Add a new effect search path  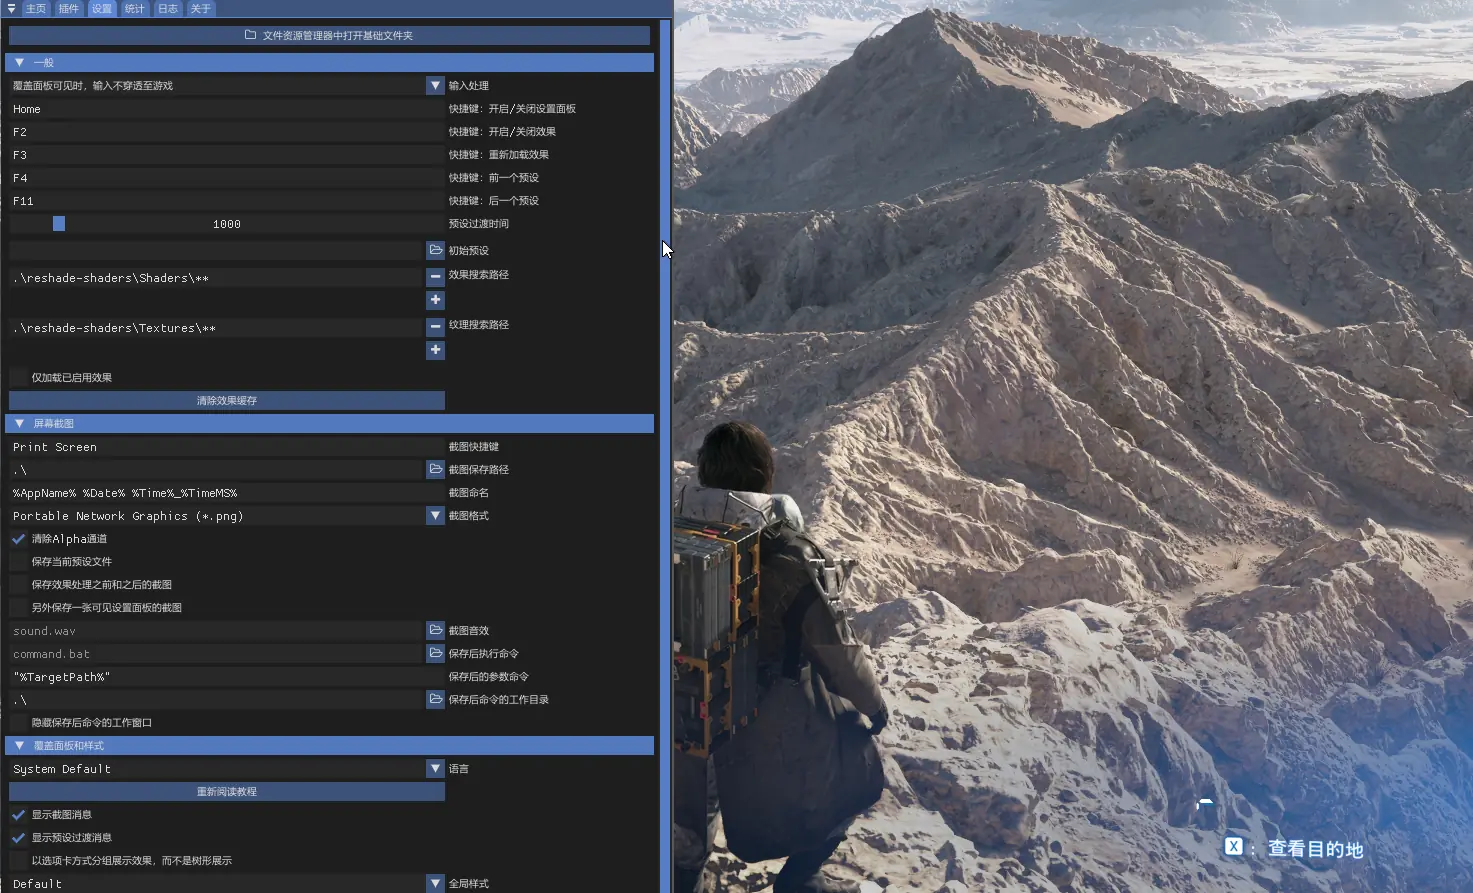(x=435, y=300)
